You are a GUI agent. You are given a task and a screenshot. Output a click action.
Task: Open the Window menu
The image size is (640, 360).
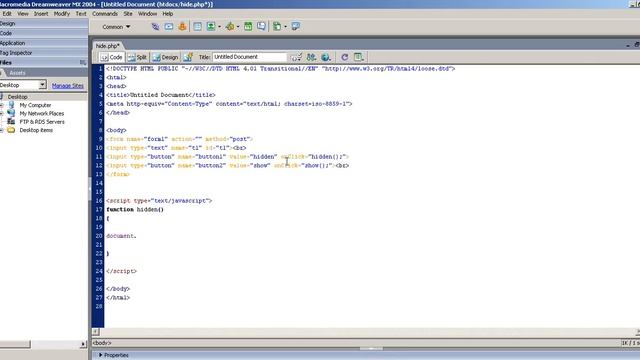(x=147, y=13)
